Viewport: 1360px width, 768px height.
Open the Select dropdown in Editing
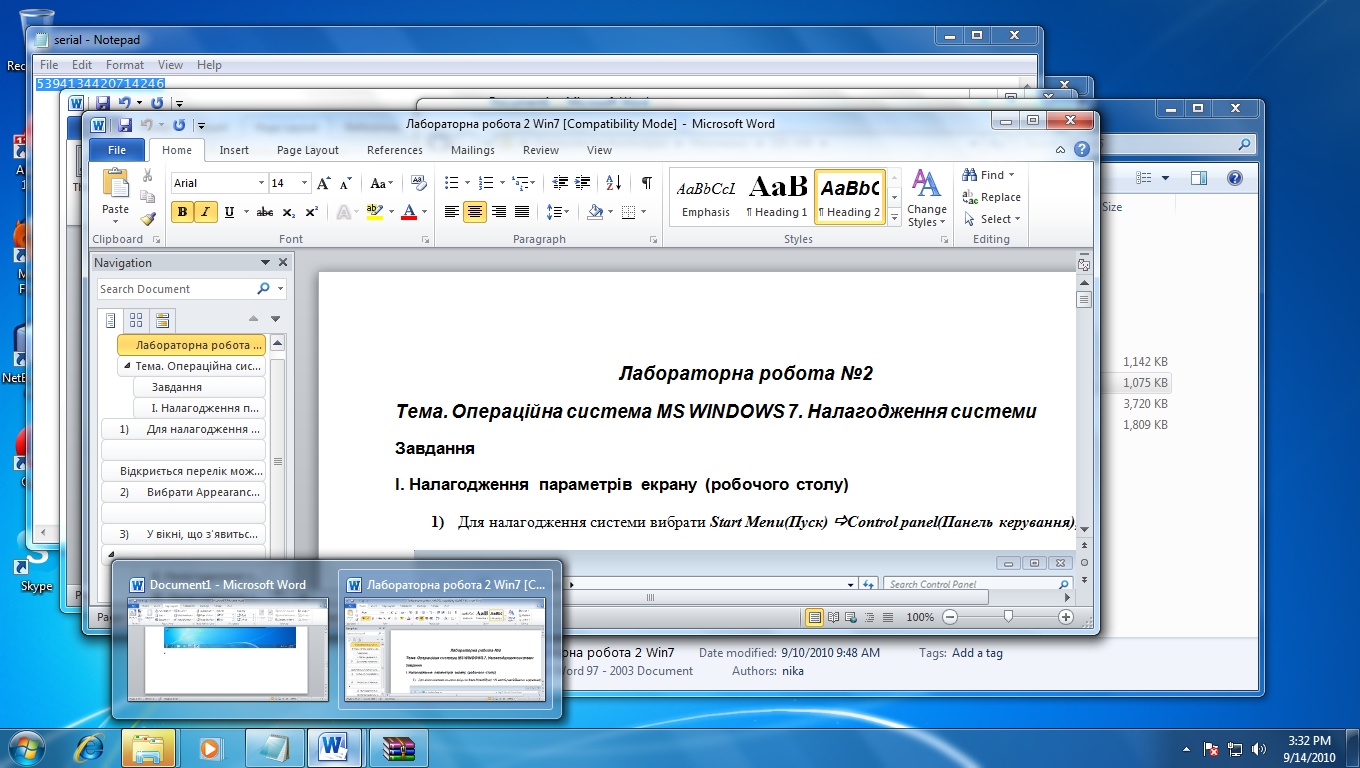pyautogui.click(x=992, y=219)
